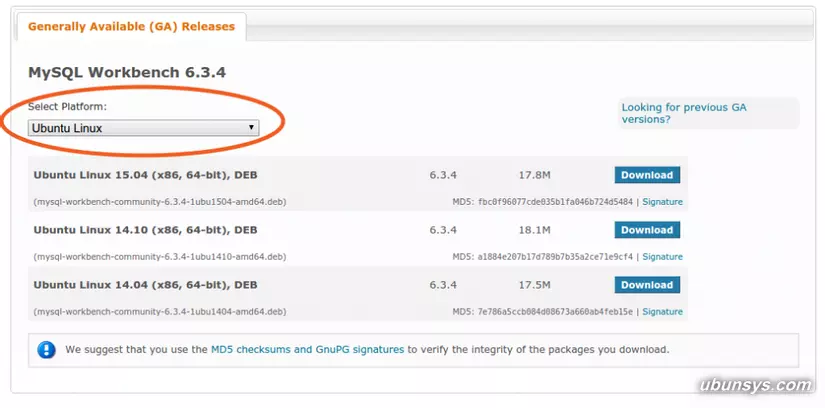Click the filename mysql-workbench-community-6.3.4-1ubu1504-amd64.deb
Screen dimensions: 825x408
click(160, 202)
